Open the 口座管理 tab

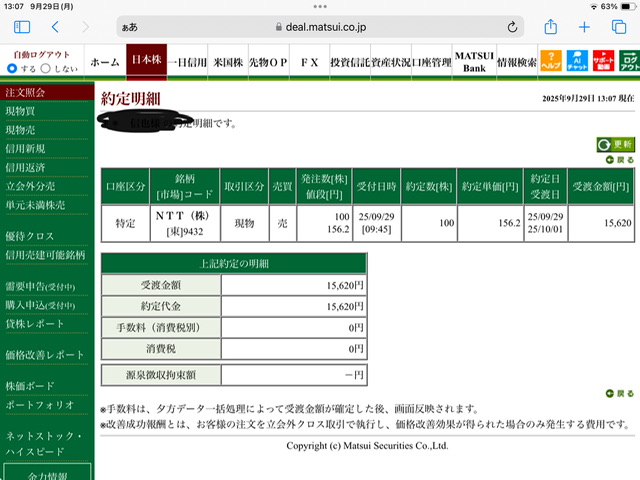(x=432, y=62)
